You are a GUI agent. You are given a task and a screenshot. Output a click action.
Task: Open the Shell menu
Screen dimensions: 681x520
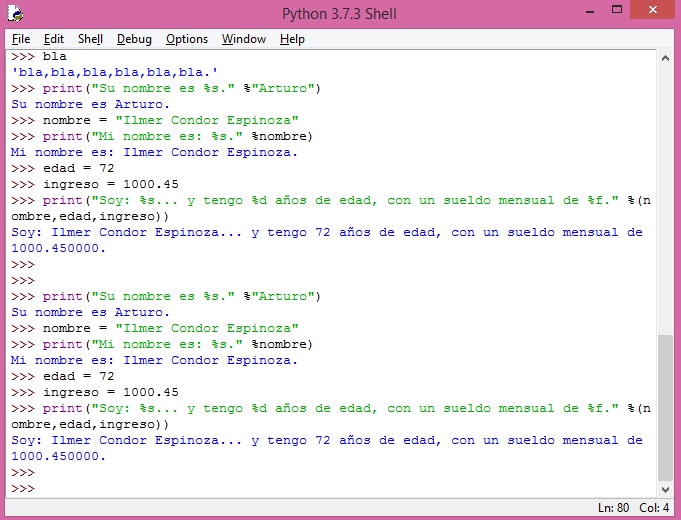[90, 39]
